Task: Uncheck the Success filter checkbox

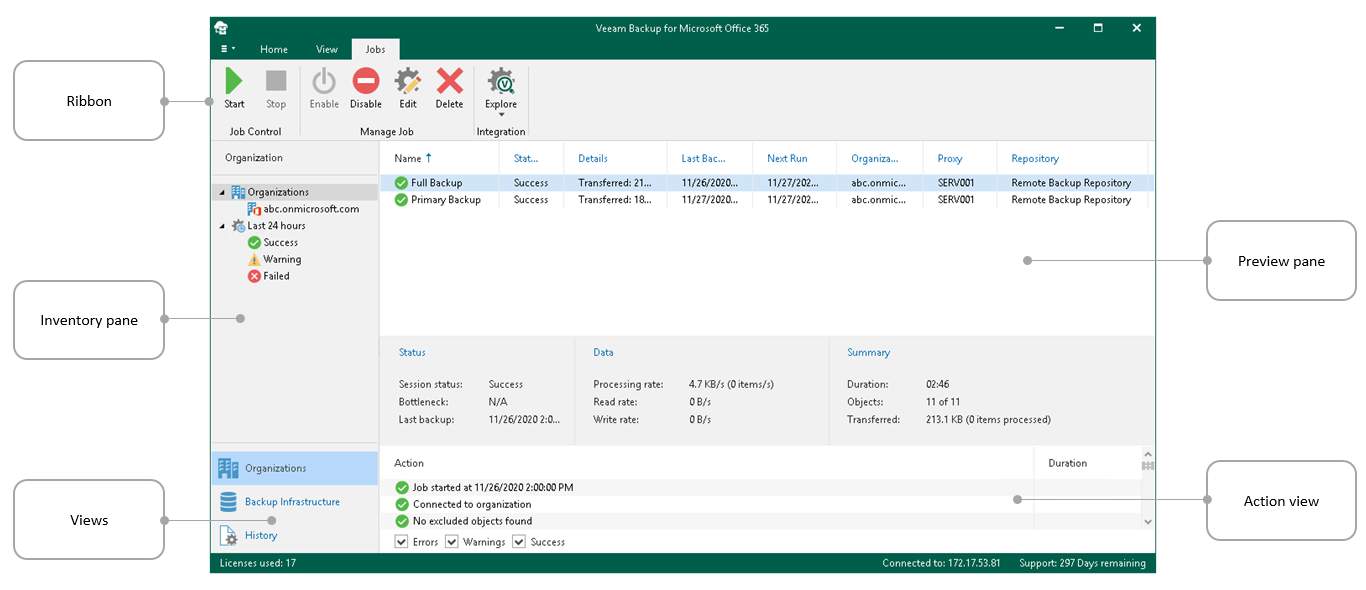Action: [519, 542]
